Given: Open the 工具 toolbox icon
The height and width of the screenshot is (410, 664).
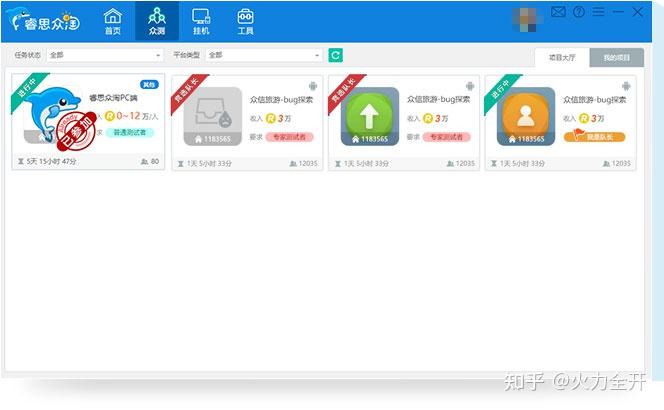Looking at the screenshot, I should point(245,21).
